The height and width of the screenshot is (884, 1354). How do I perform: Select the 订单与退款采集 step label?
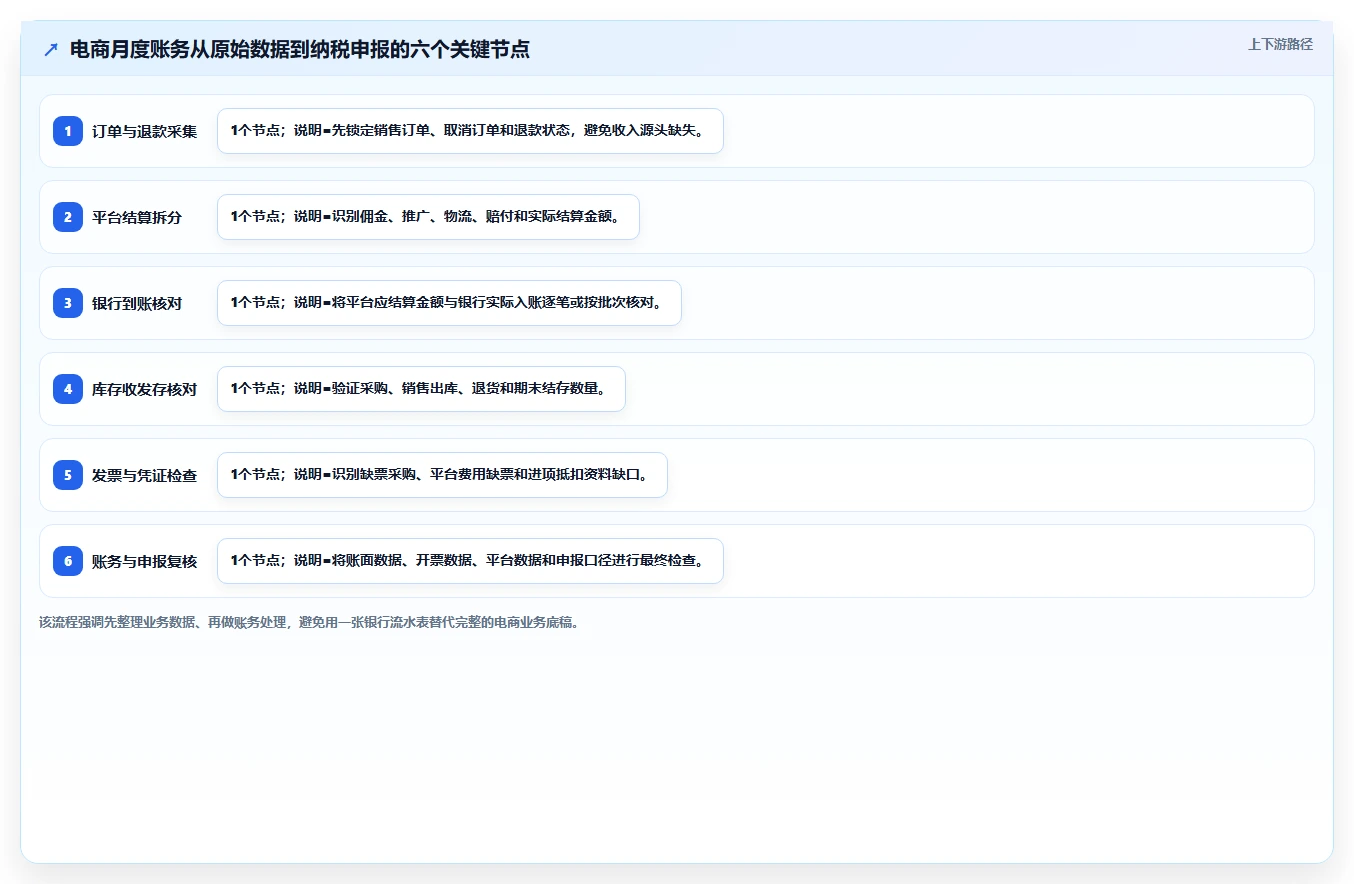[x=145, y=131]
